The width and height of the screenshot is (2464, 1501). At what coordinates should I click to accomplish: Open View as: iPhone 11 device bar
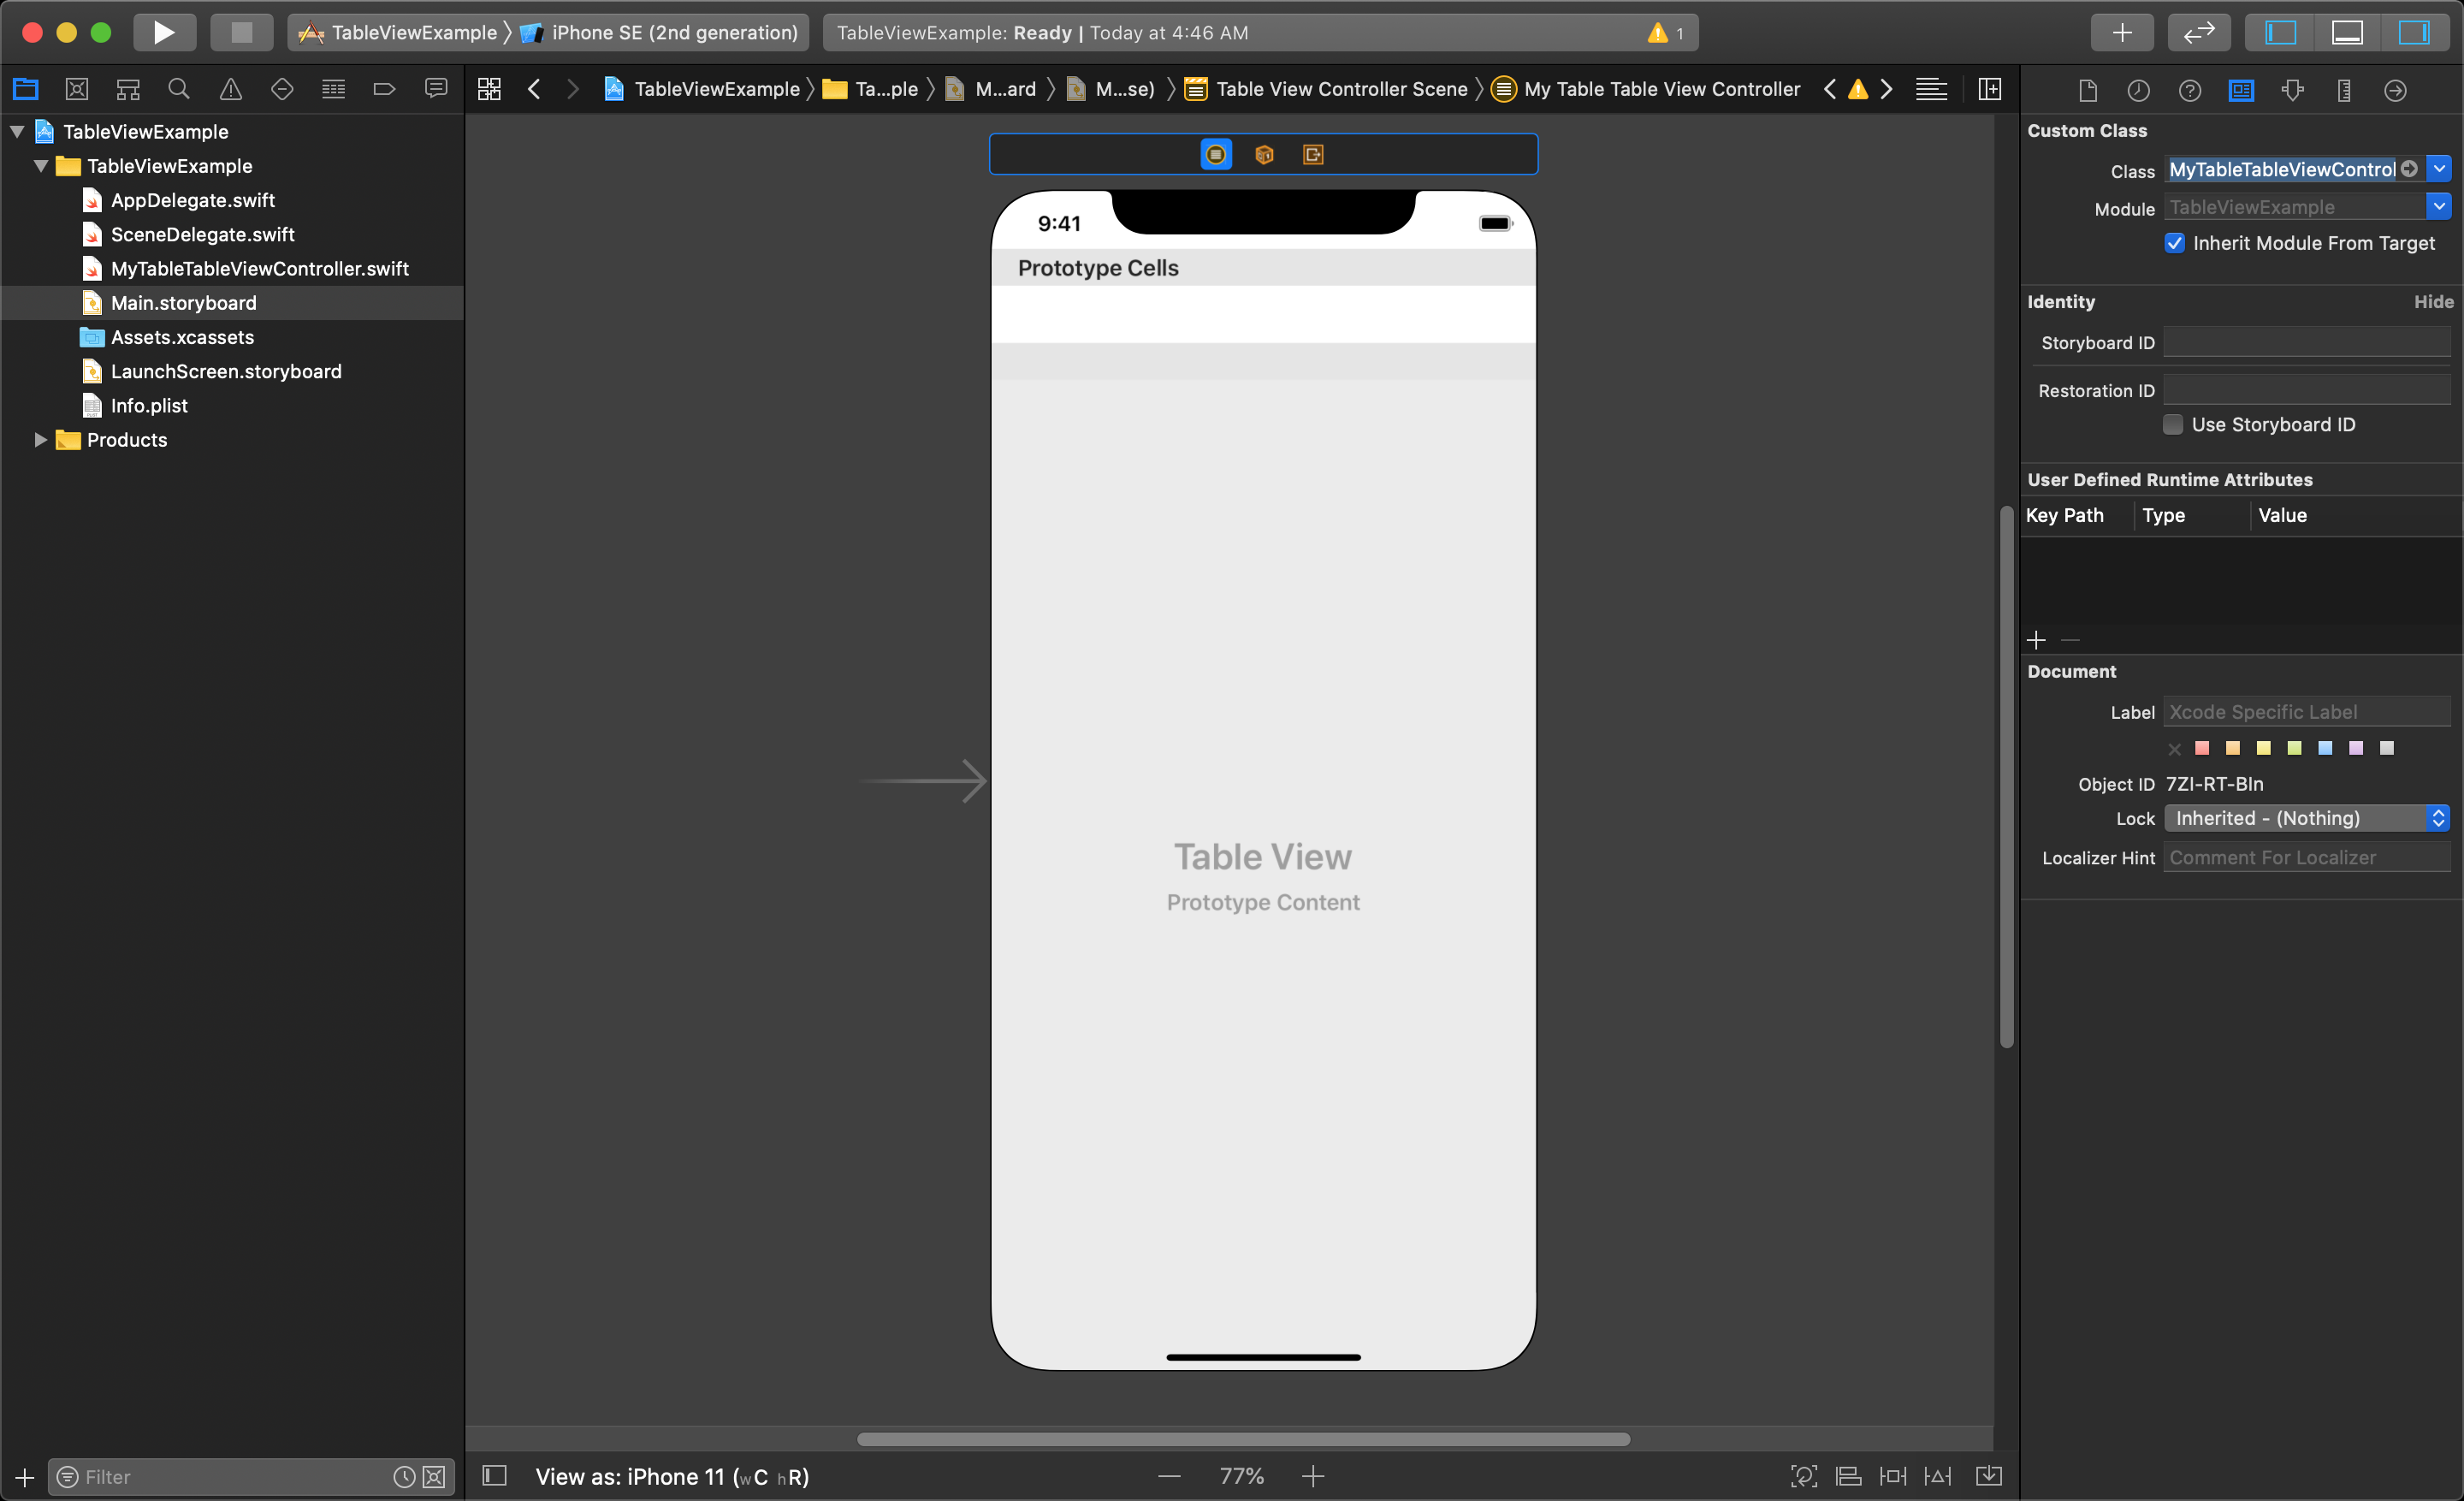coord(672,1476)
